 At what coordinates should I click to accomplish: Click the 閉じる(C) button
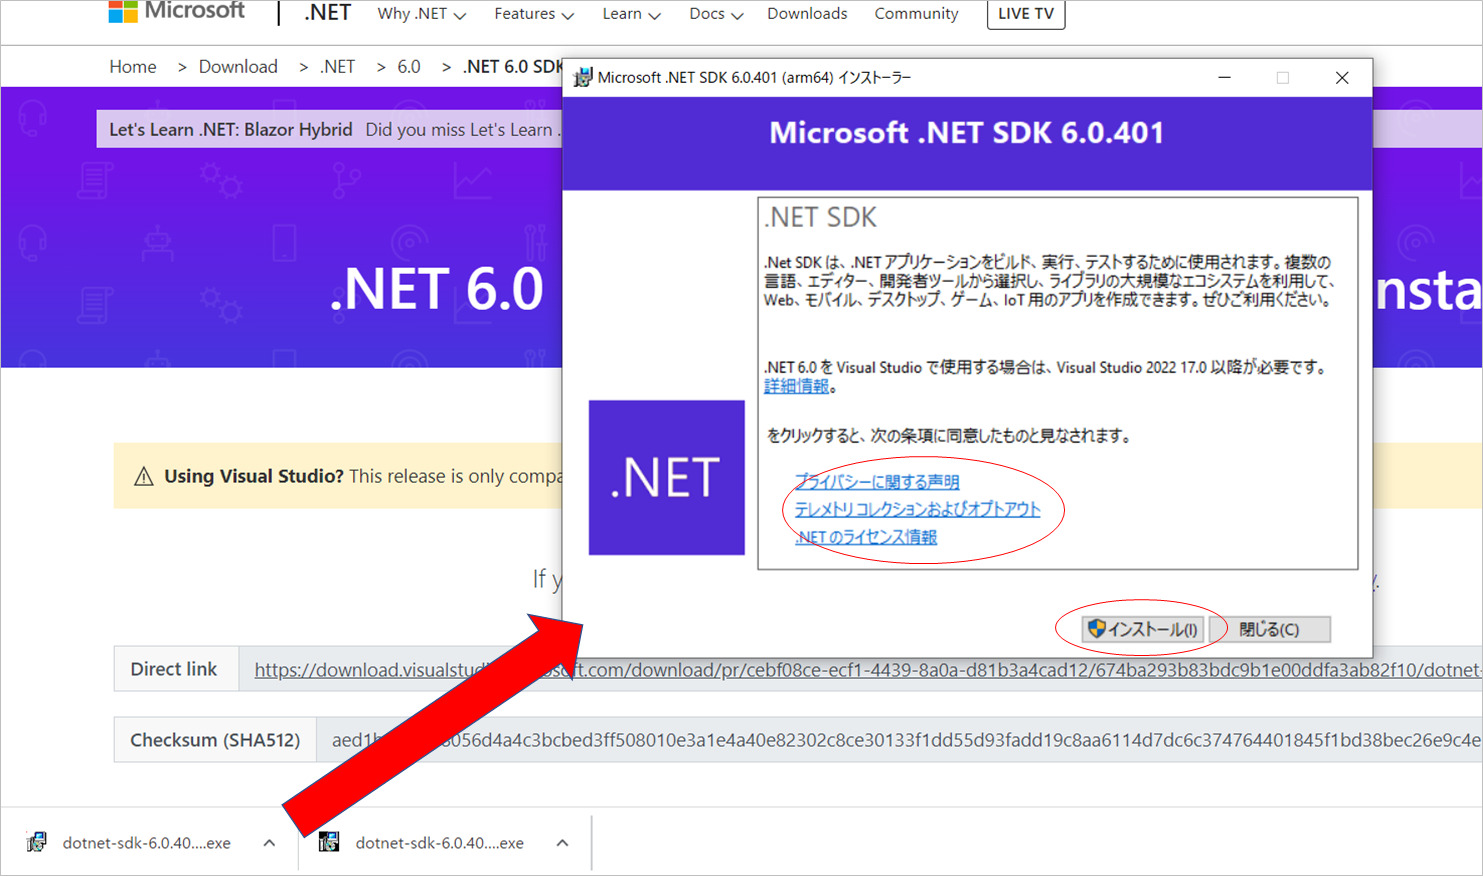click(x=1270, y=629)
